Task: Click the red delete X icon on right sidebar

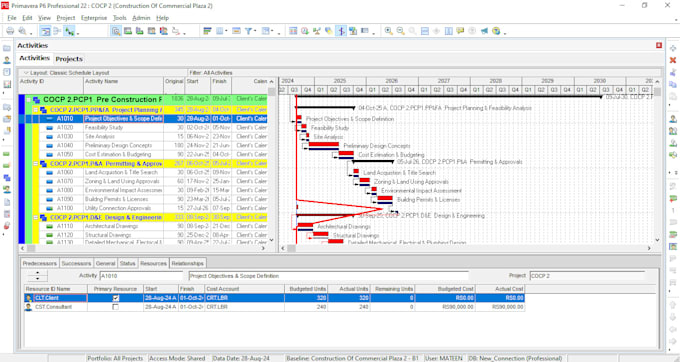Action: (673, 60)
